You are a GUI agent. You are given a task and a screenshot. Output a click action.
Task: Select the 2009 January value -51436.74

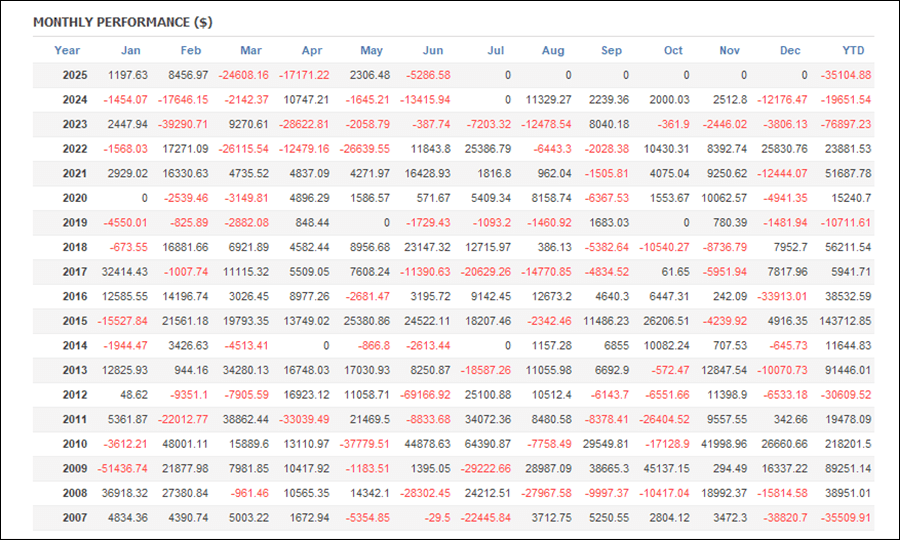click(122, 469)
